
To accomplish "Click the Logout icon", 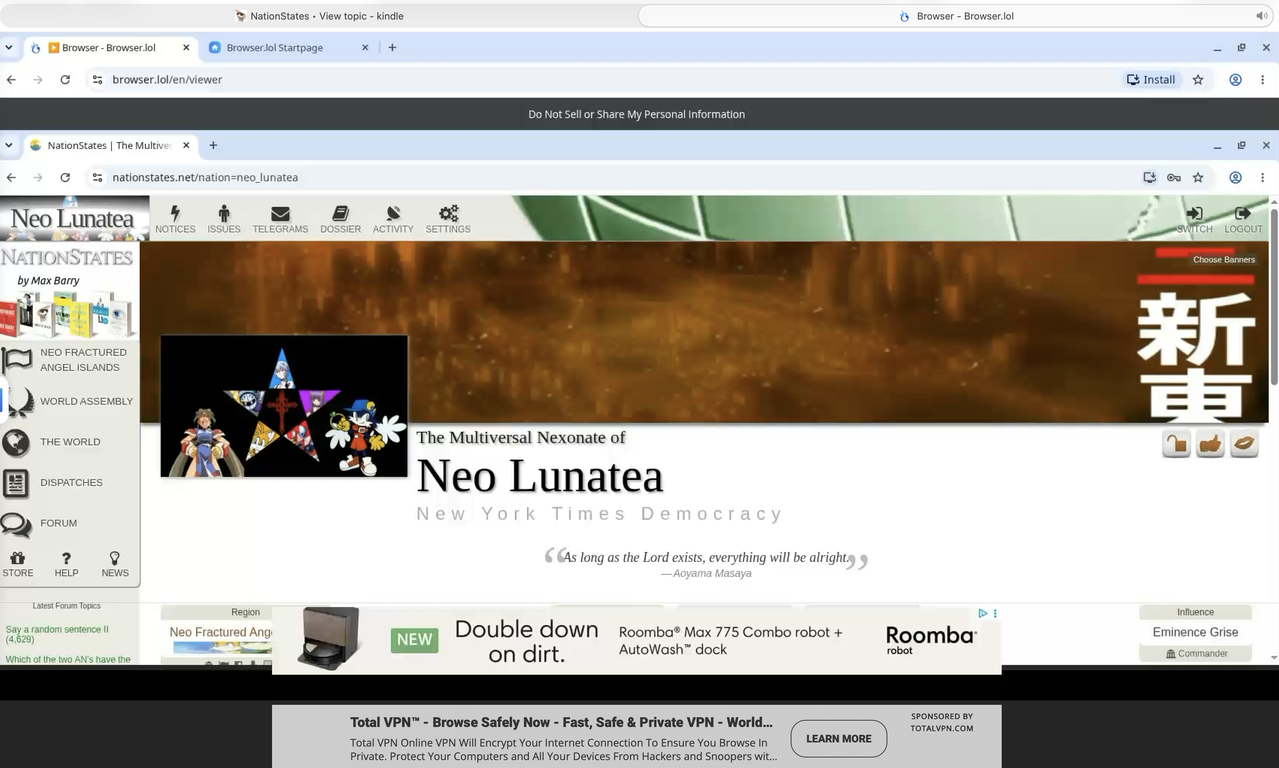I will click(1243, 213).
